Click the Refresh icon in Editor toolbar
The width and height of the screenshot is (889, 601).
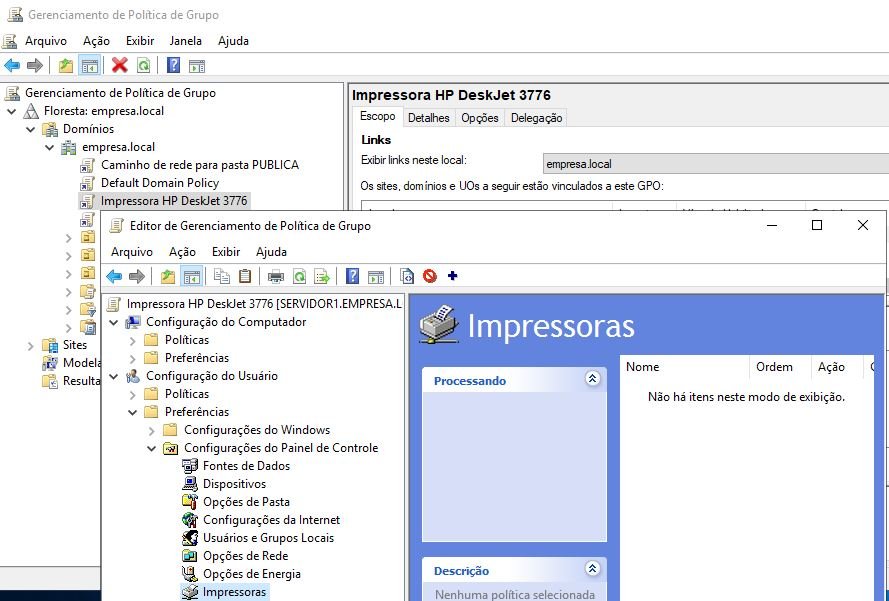point(299,276)
